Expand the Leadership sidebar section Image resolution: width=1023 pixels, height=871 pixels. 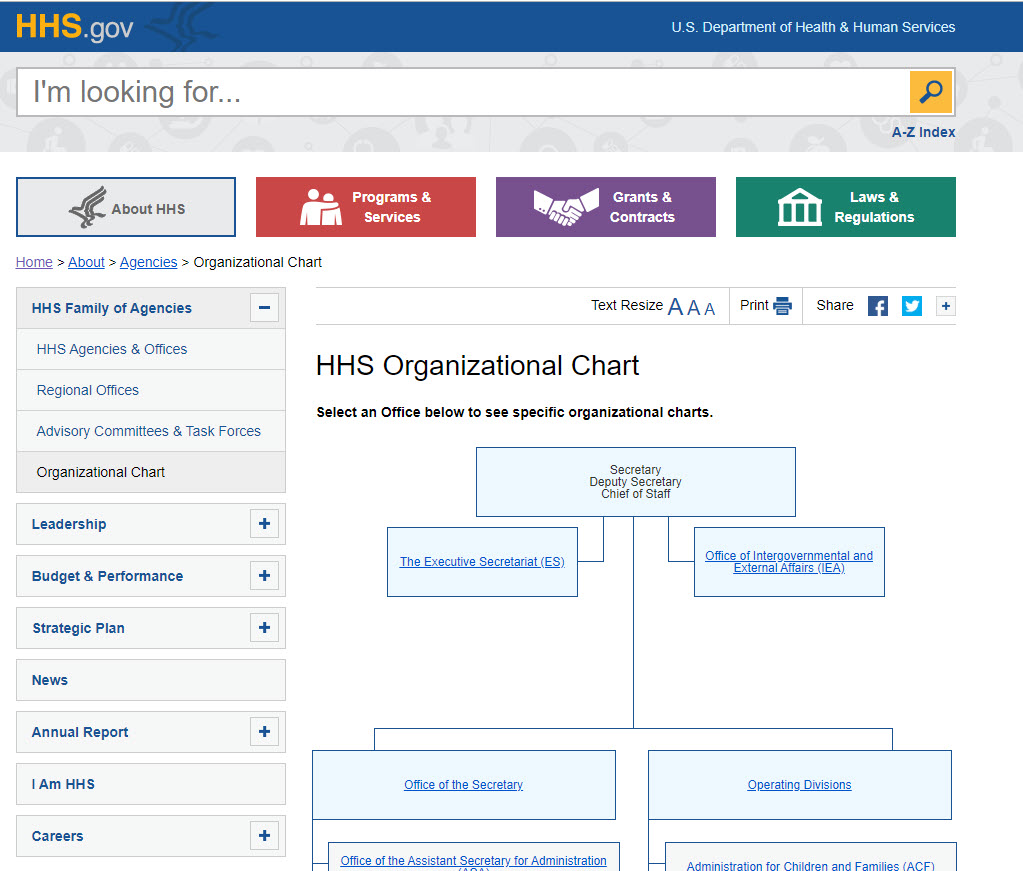click(264, 524)
